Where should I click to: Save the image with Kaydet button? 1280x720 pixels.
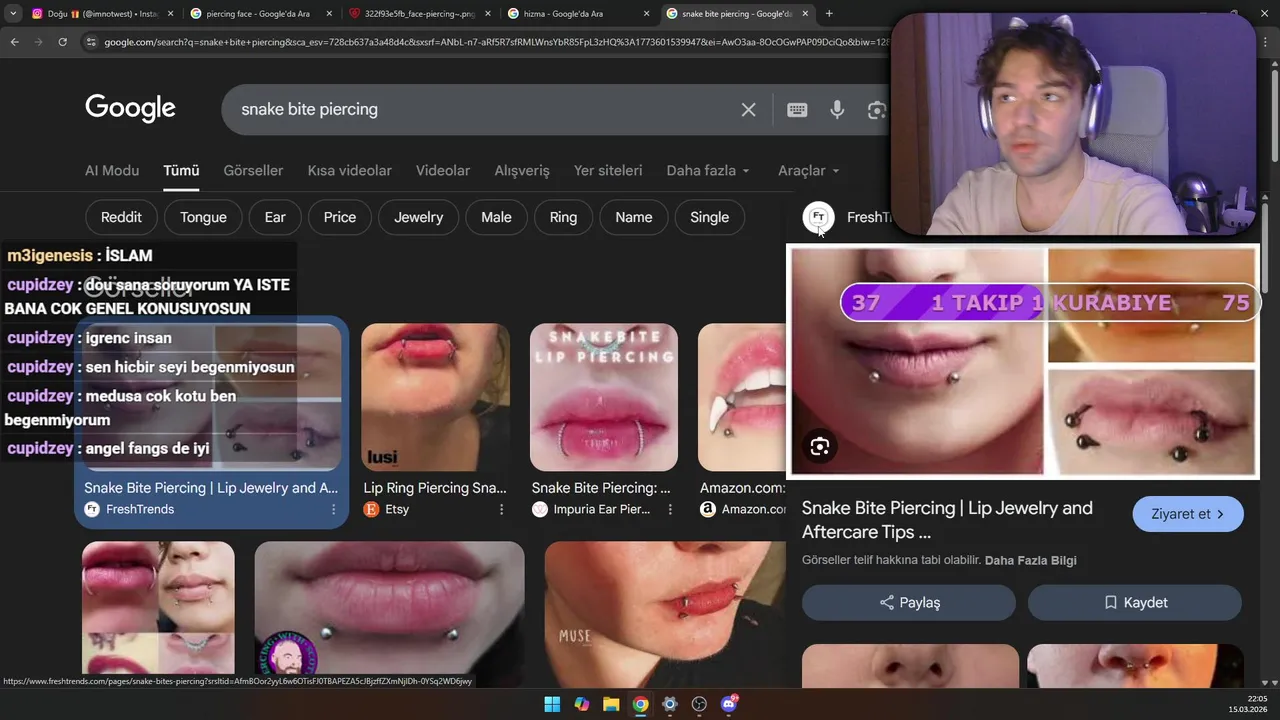coord(1135,603)
